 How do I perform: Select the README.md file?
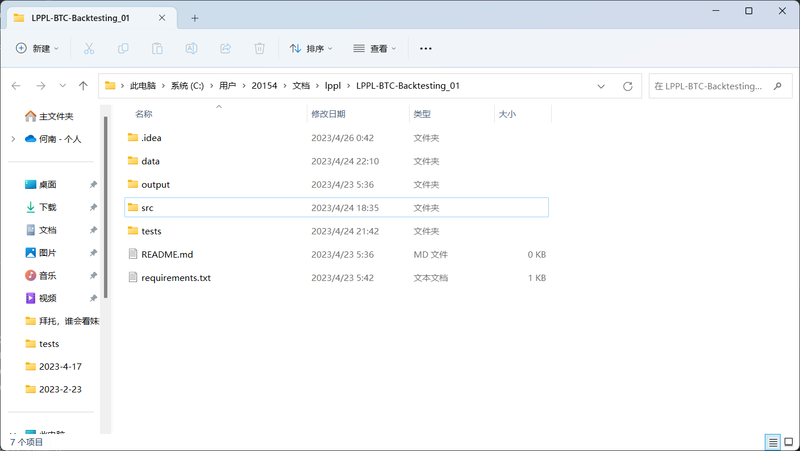click(337, 255)
